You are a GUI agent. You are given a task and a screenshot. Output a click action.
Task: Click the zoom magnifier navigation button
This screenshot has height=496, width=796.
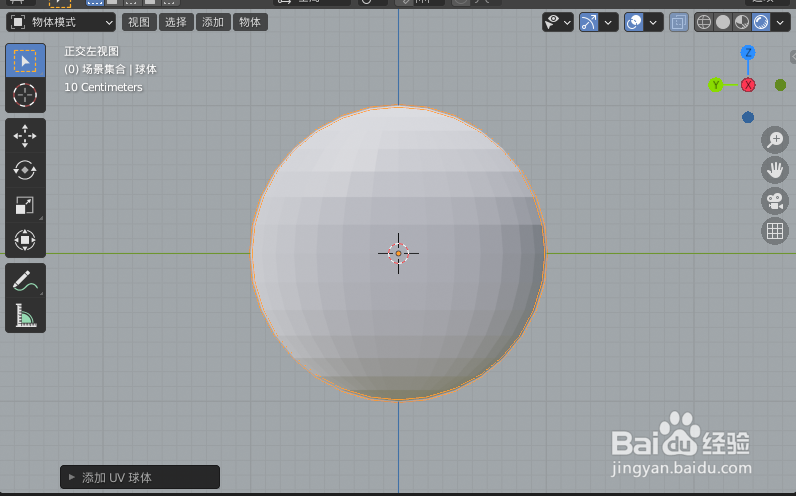pos(775,140)
